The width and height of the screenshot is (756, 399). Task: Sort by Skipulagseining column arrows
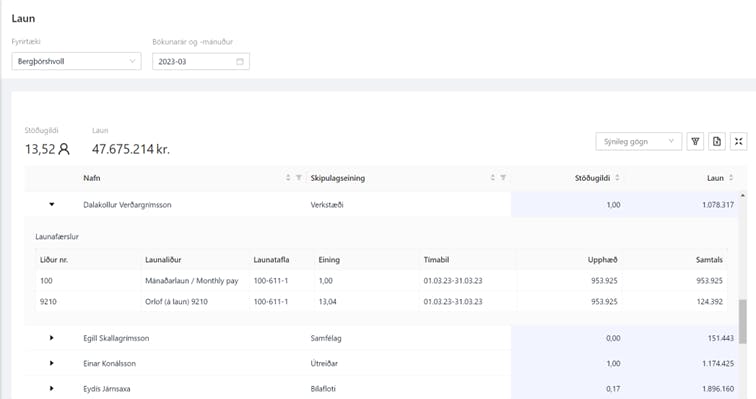[493, 178]
